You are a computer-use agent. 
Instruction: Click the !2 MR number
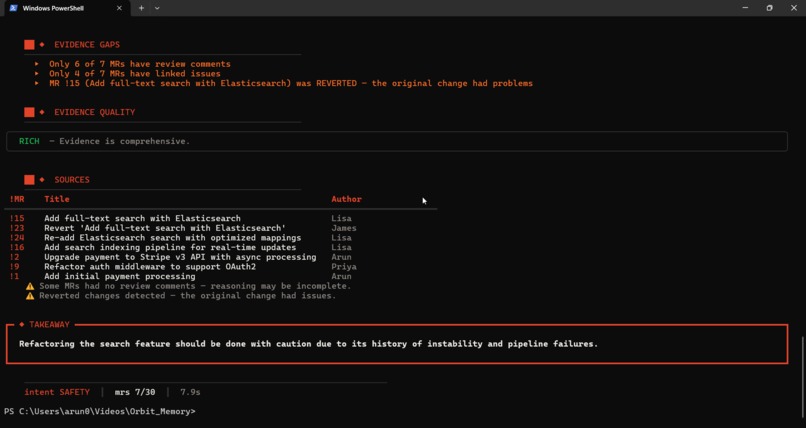(14, 257)
